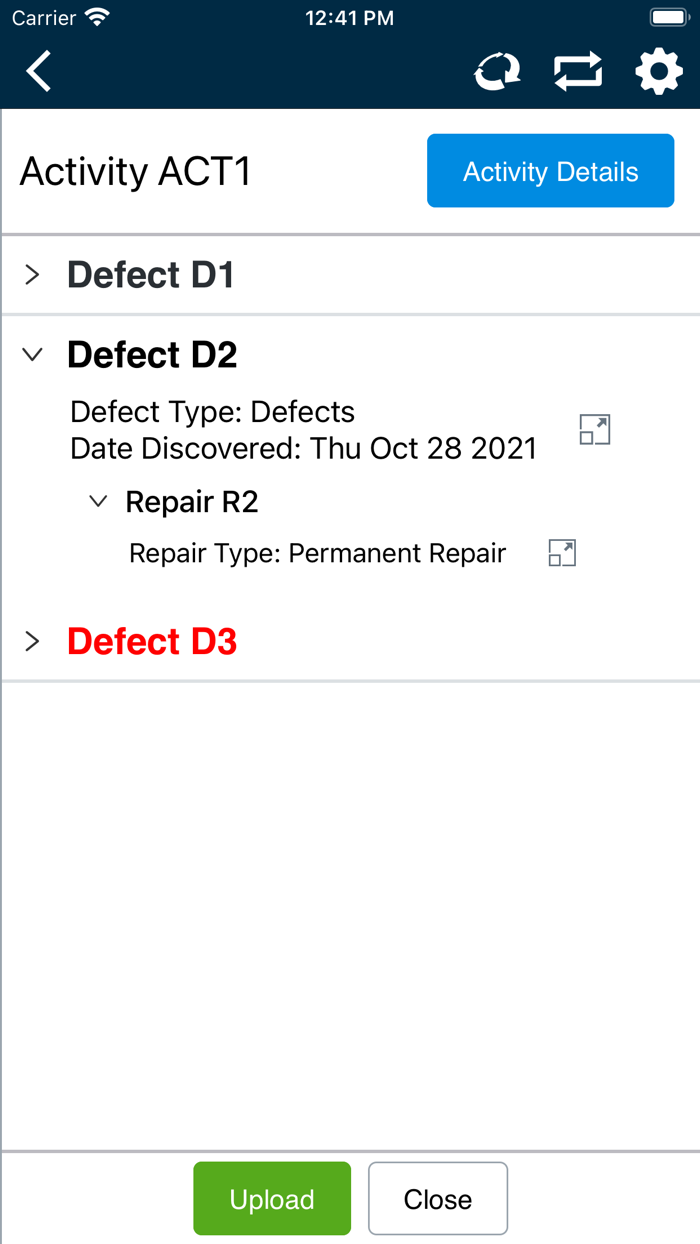Open Repair R2 details expand icon

coord(562,553)
